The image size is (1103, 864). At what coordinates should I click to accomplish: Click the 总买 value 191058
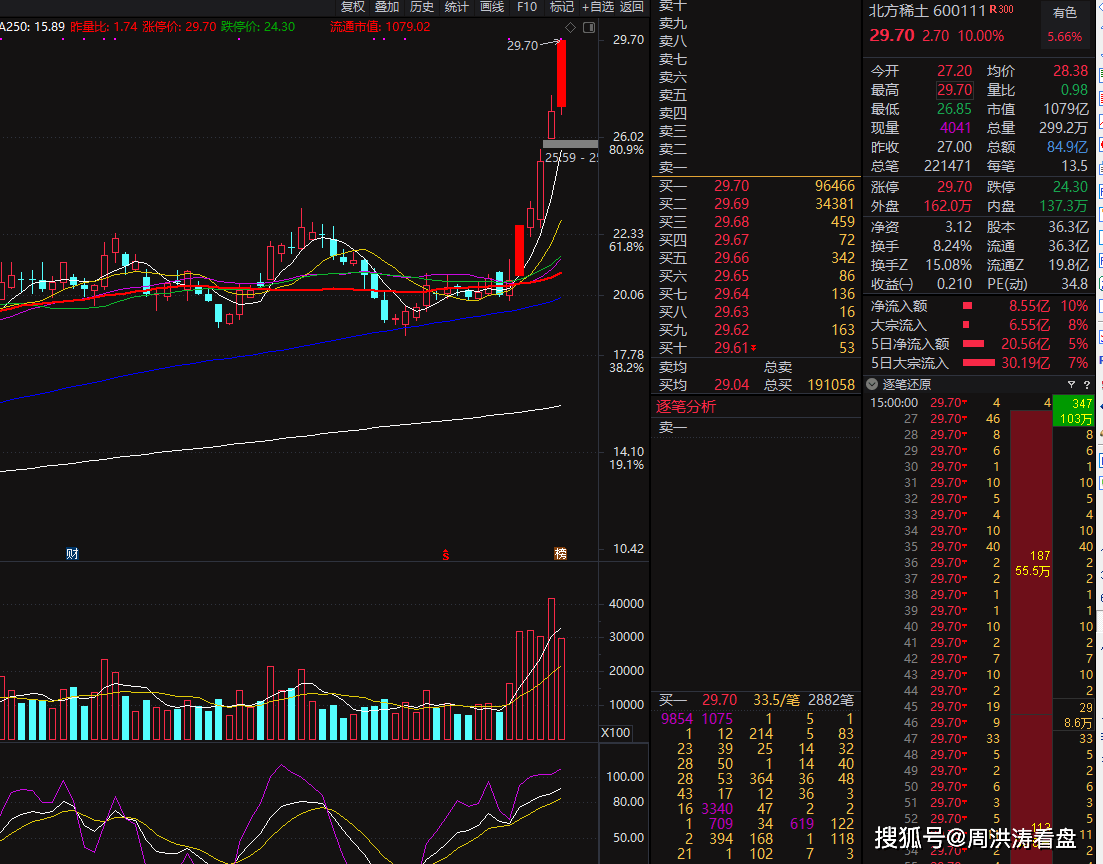[831, 385]
